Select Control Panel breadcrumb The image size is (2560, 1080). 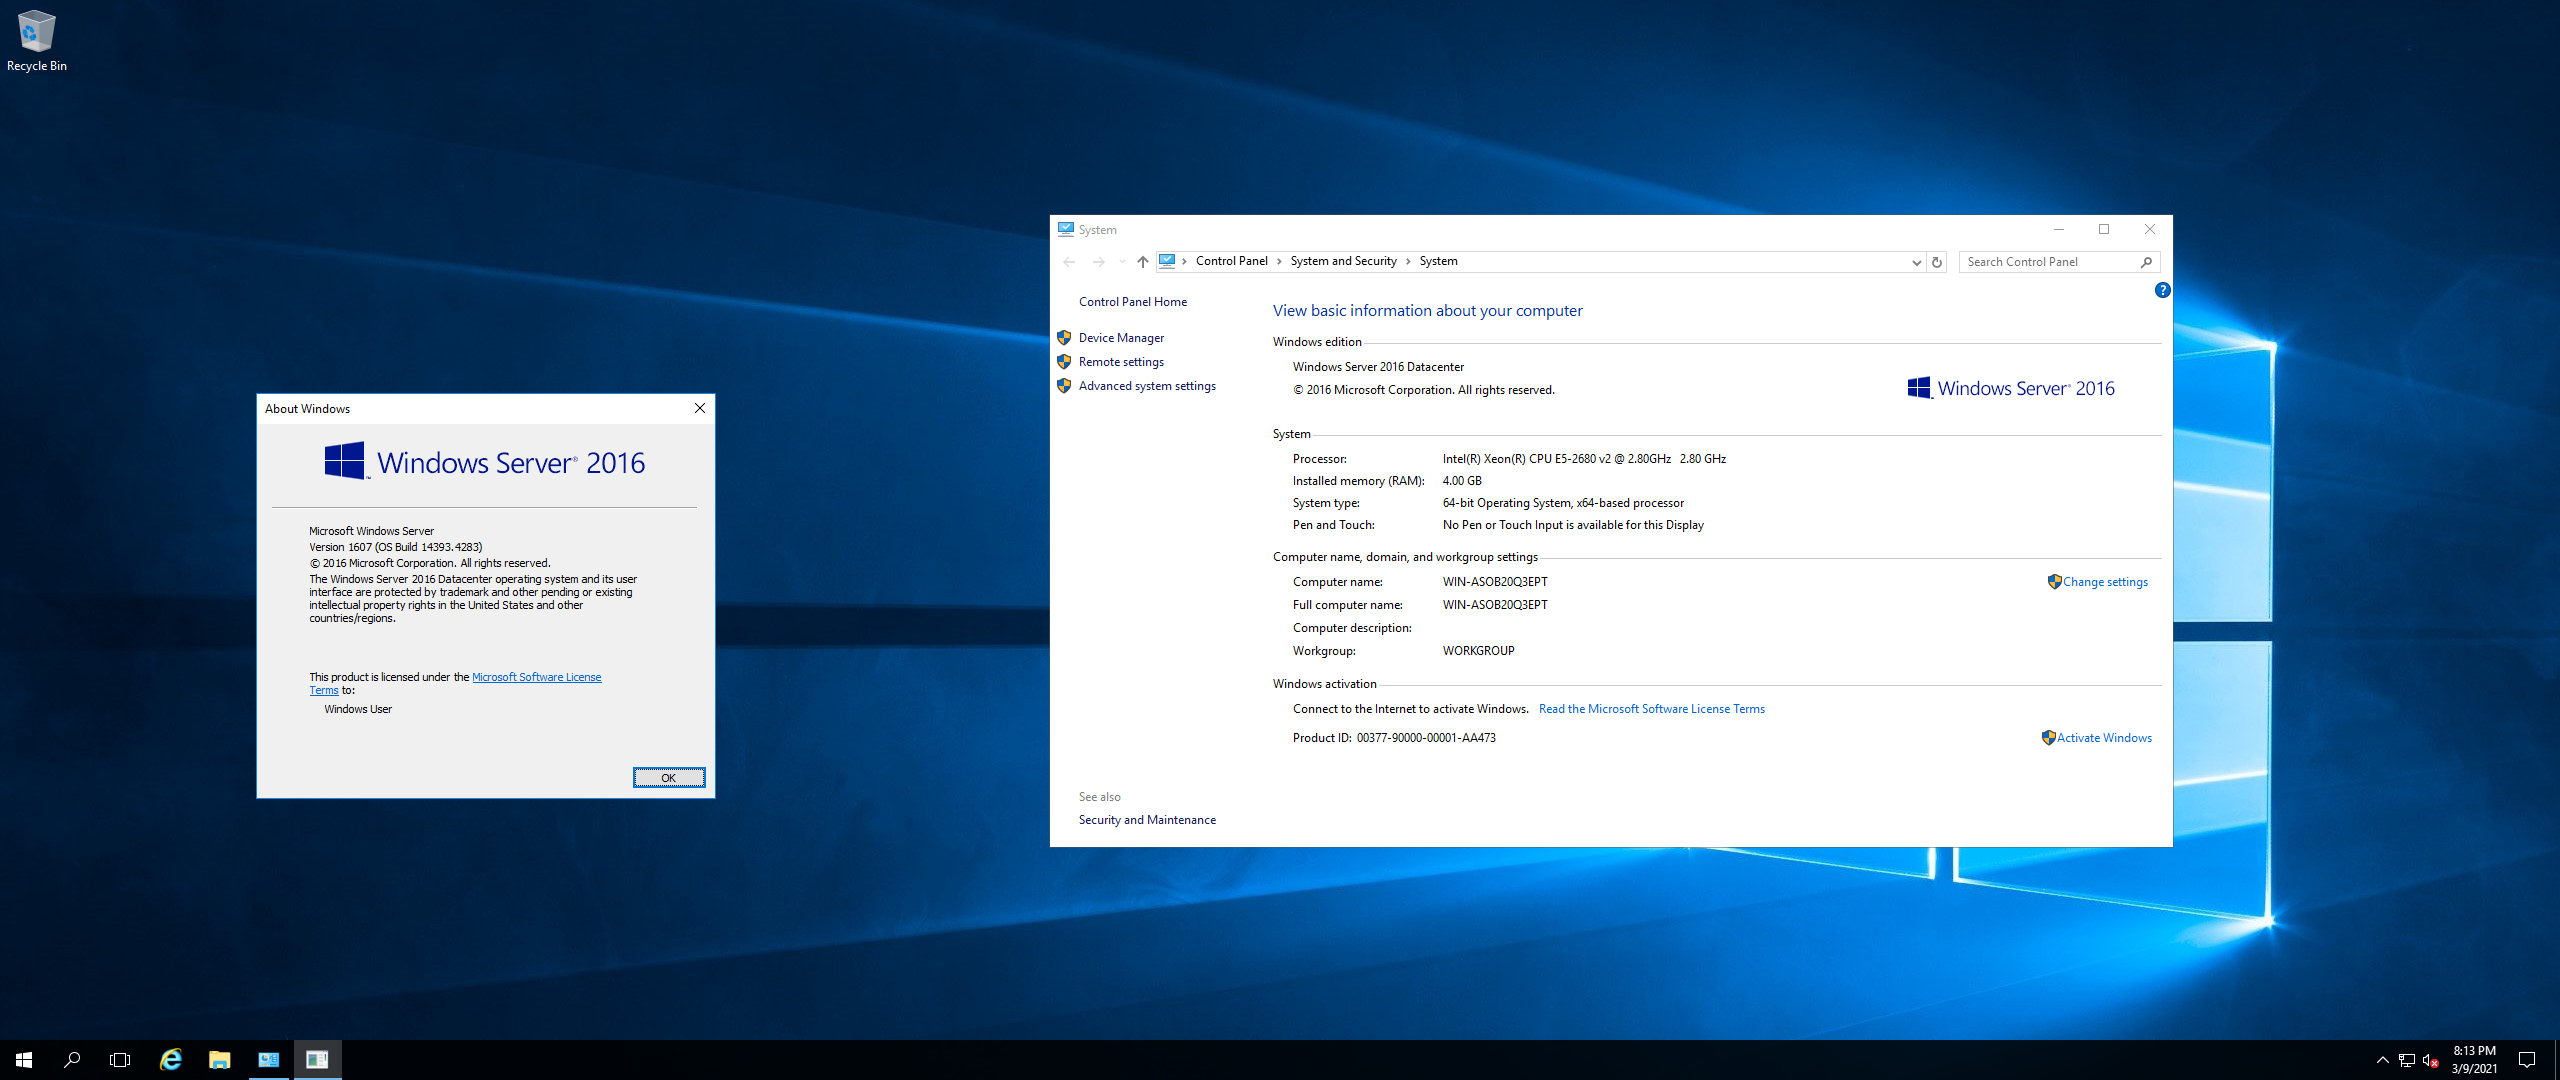click(1231, 261)
